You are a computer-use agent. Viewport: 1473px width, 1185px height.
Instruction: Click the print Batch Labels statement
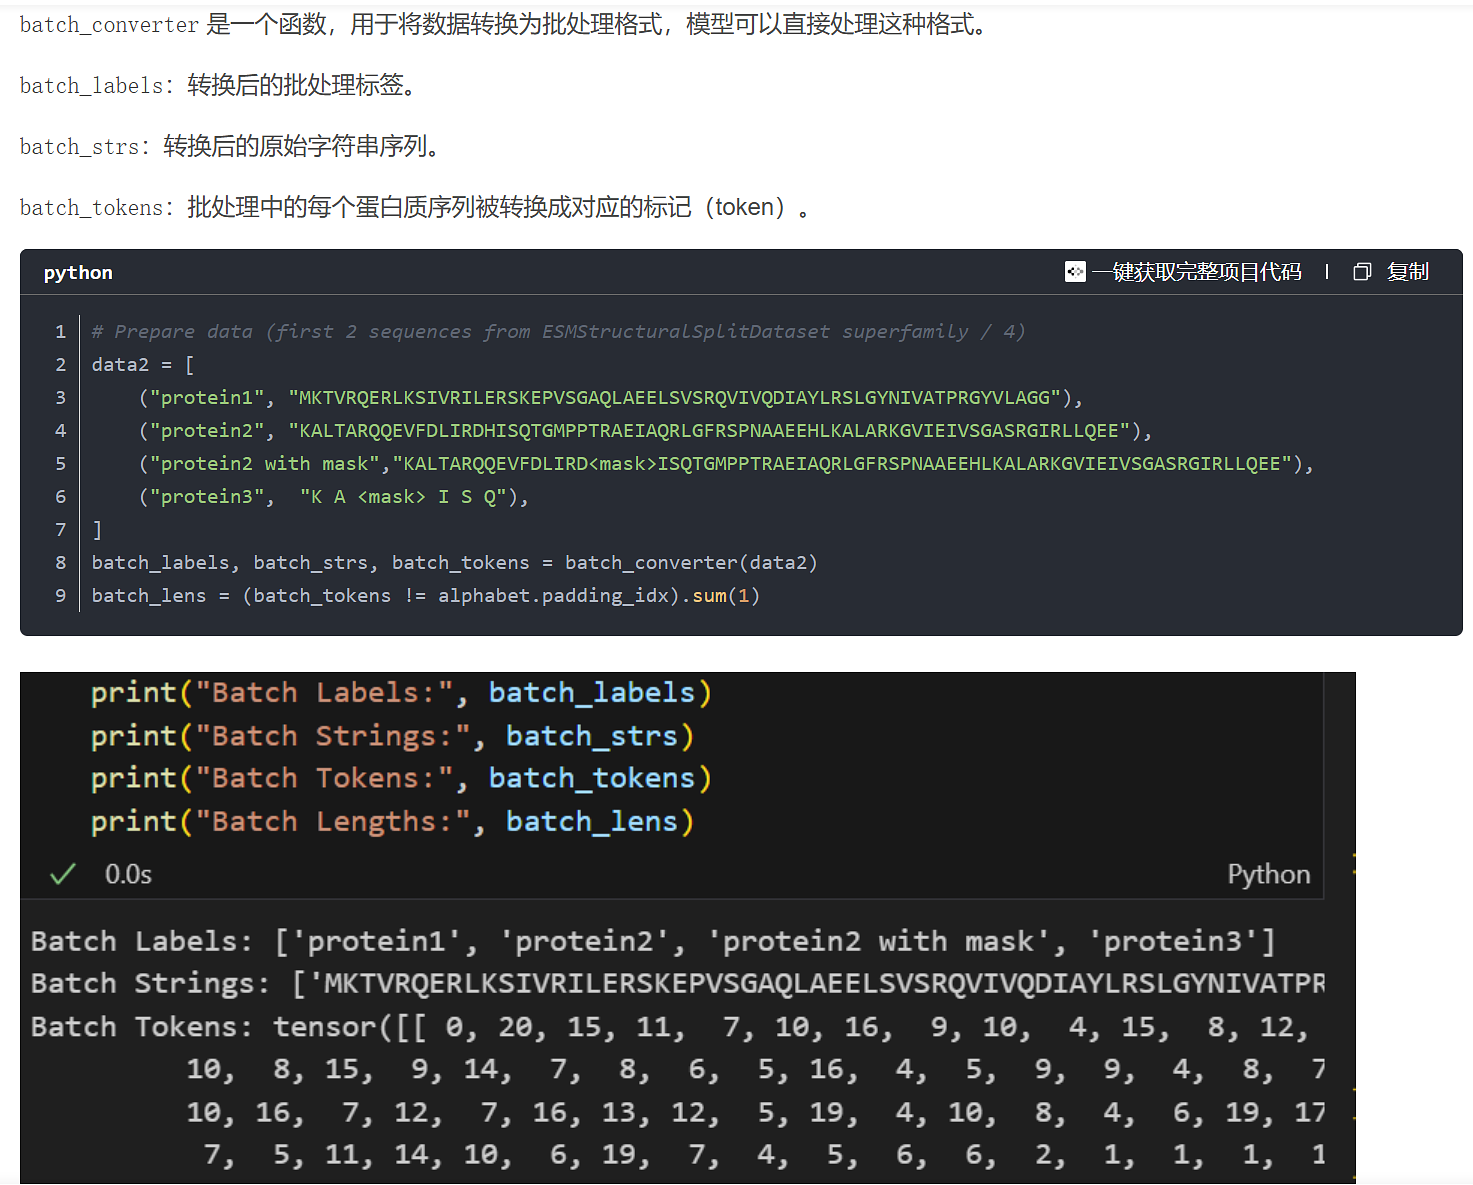pyautogui.click(x=401, y=693)
